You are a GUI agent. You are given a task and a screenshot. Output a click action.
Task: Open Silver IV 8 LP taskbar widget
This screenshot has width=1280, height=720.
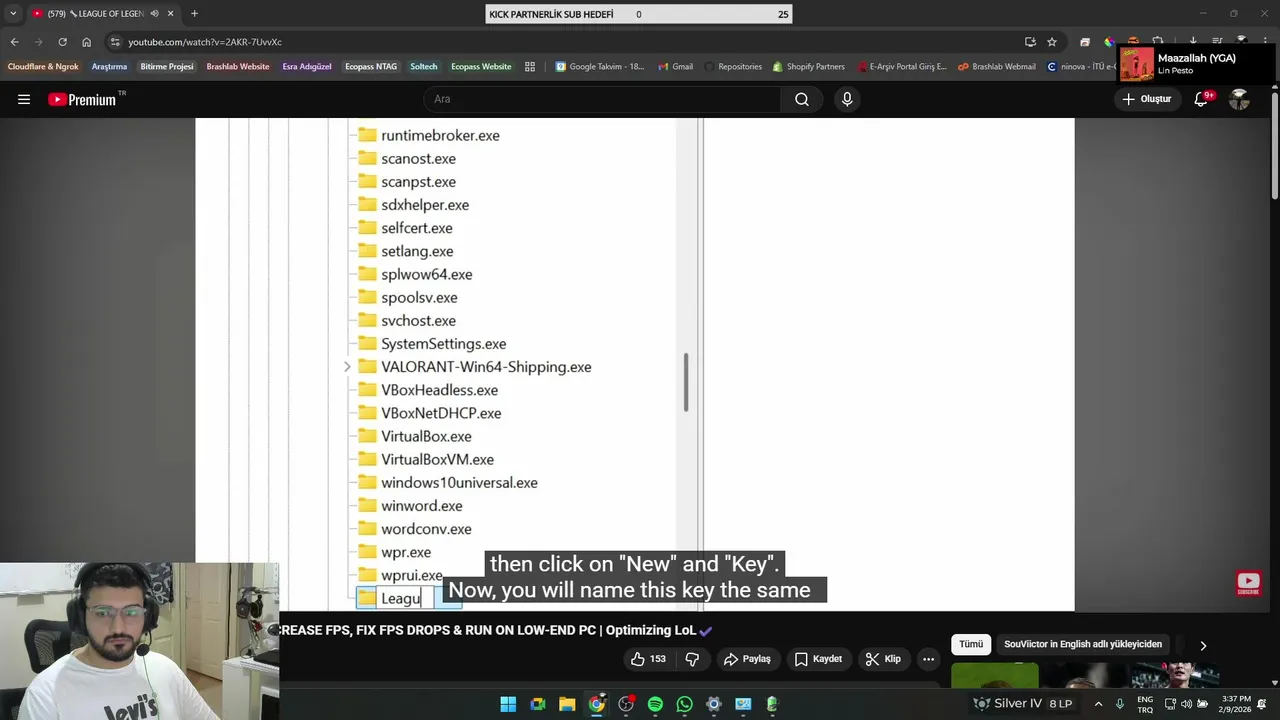point(1023,704)
